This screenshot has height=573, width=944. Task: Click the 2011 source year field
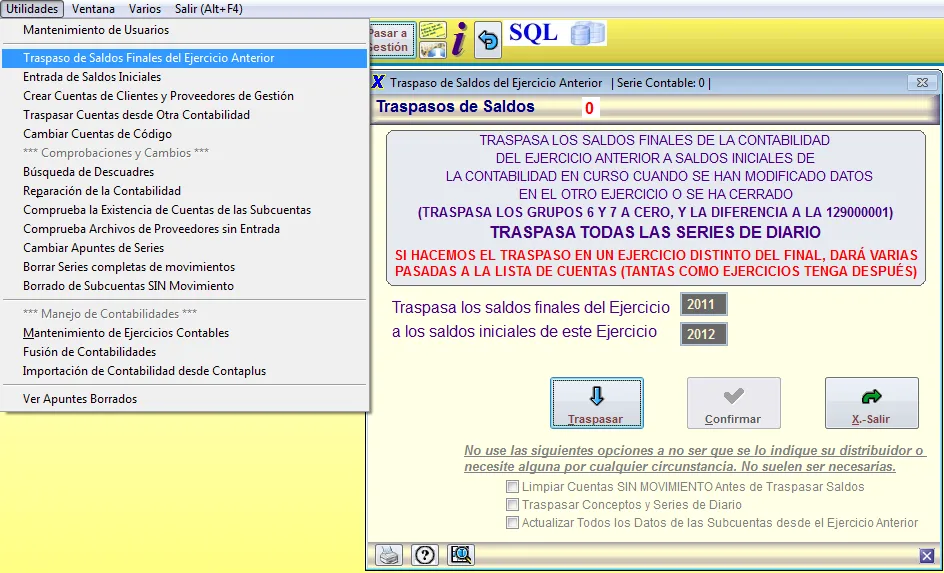703,305
